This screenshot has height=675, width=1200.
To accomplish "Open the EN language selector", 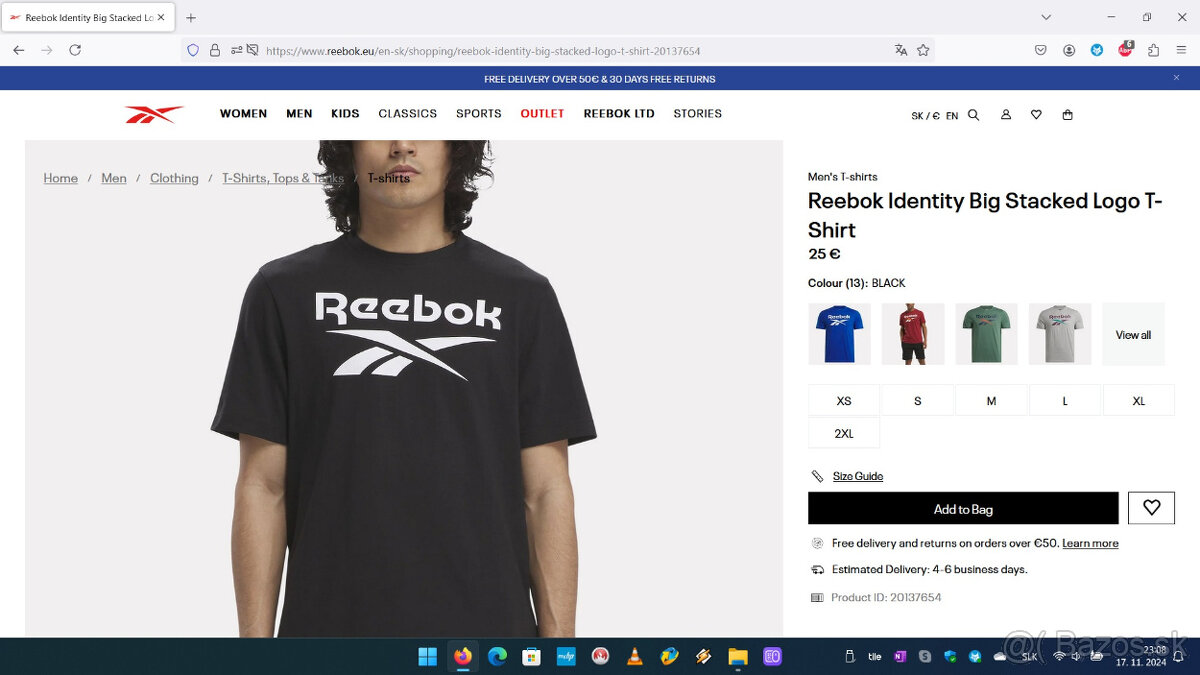I will pos(952,116).
